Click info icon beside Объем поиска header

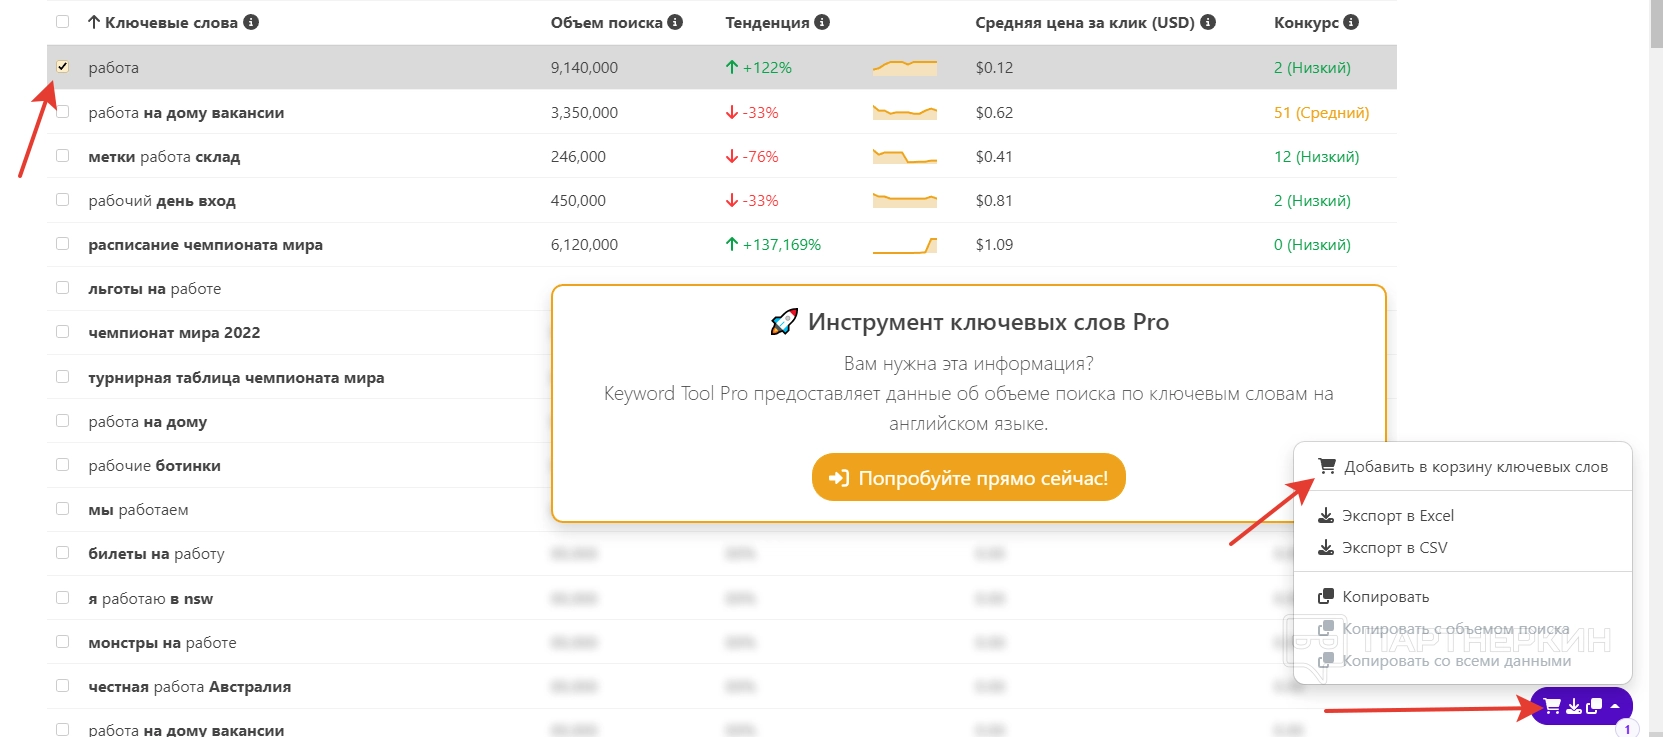(675, 22)
